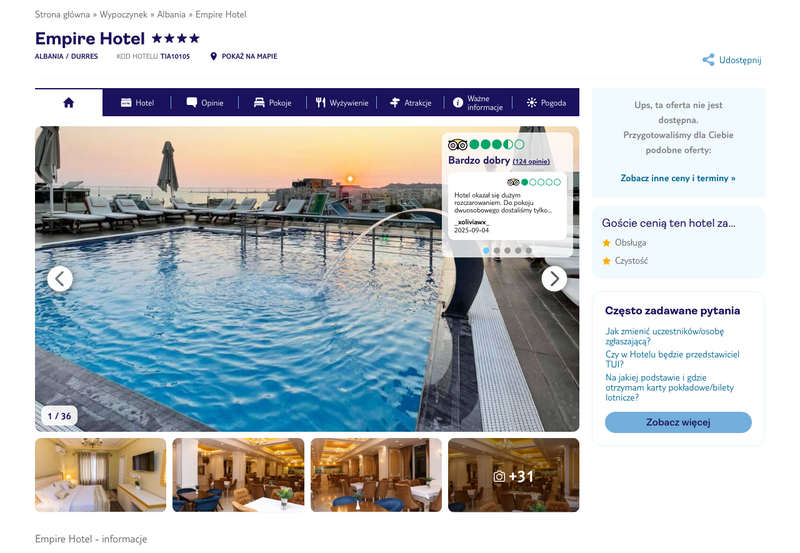Click the map pin Pokaż na mapie

(214, 56)
